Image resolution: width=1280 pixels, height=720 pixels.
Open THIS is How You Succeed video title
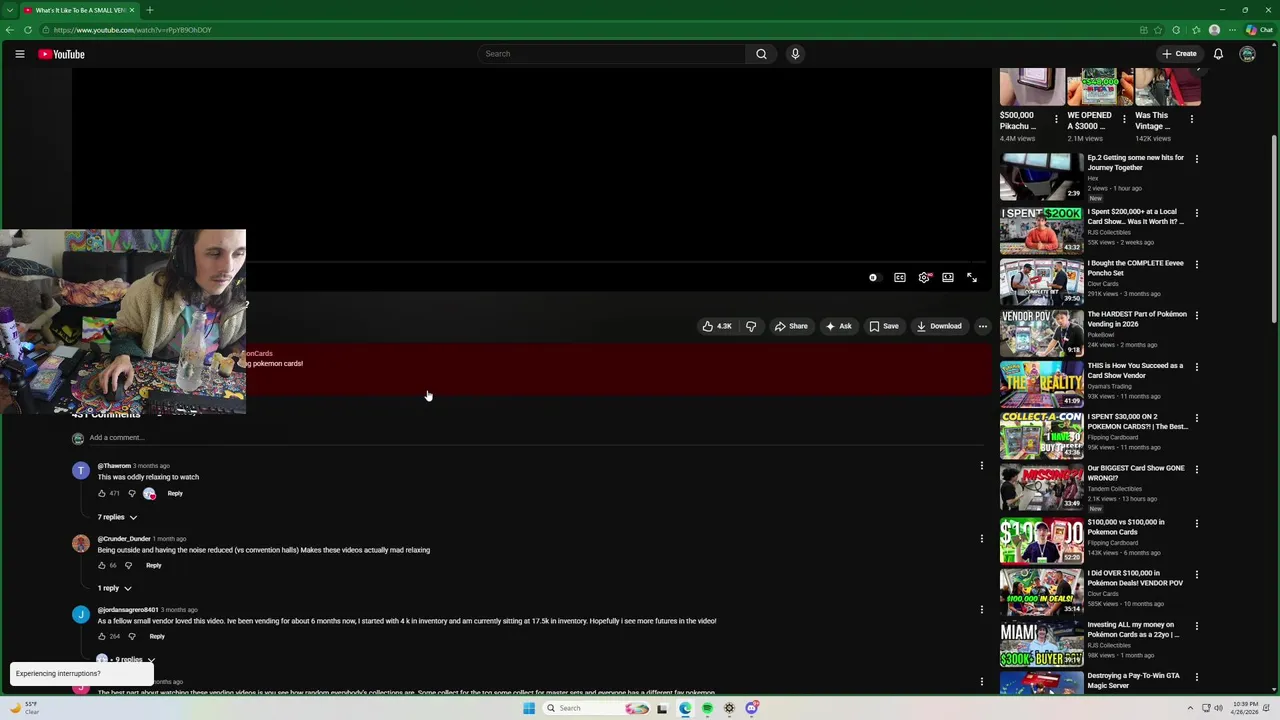pos(1135,371)
